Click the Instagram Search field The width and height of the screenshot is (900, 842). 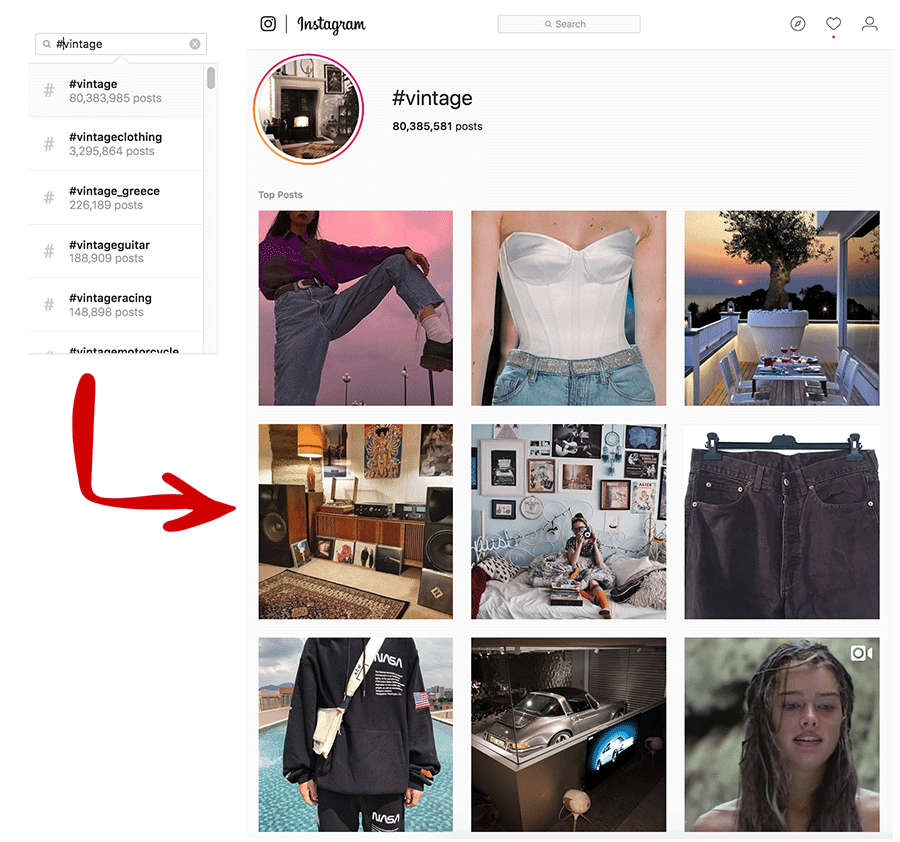(x=569, y=24)
